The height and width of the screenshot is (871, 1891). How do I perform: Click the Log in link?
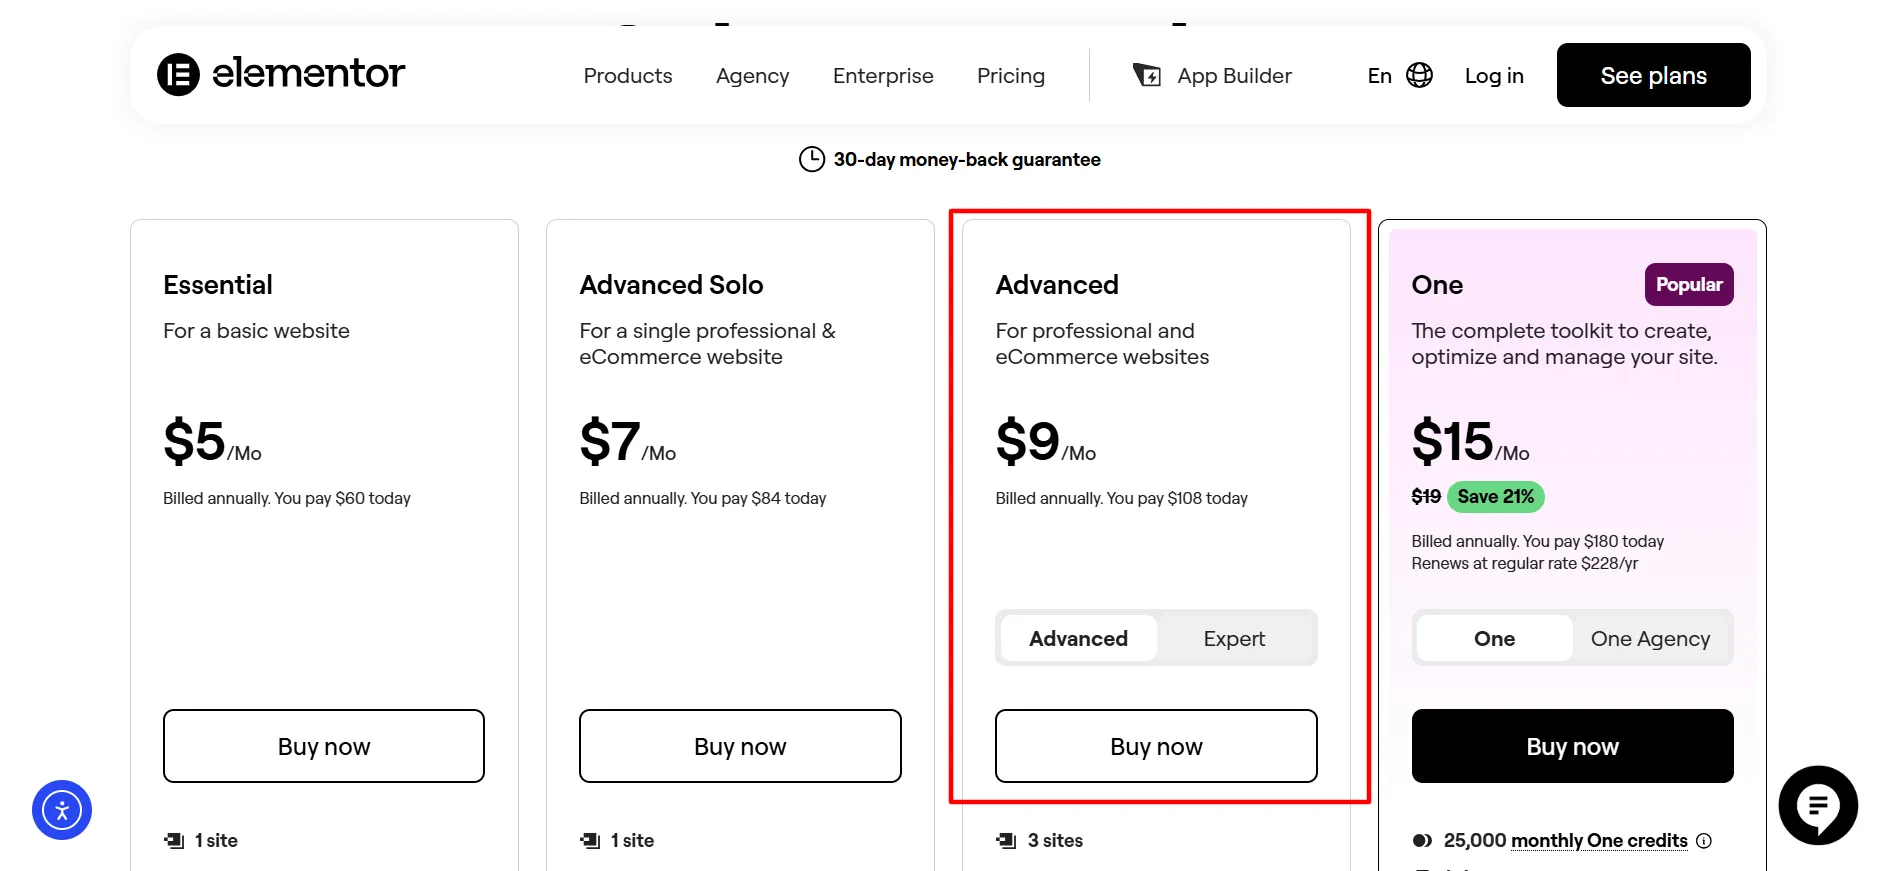pos(1494,76)
